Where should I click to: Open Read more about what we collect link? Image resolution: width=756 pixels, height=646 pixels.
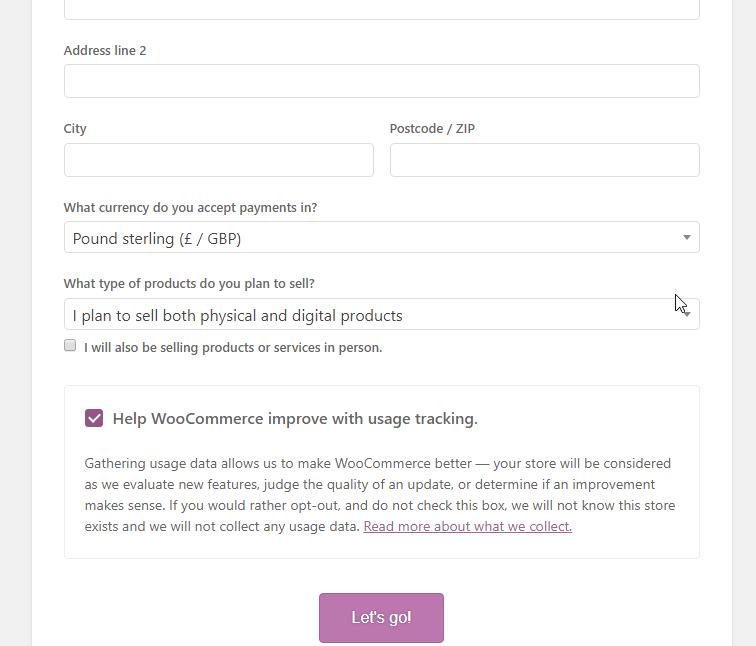point(468,526)
